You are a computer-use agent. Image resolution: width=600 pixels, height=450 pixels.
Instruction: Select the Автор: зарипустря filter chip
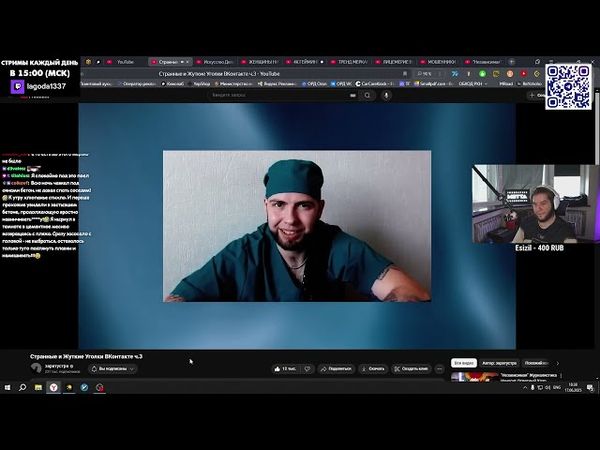pyautogui.click(x=499, y=363)
